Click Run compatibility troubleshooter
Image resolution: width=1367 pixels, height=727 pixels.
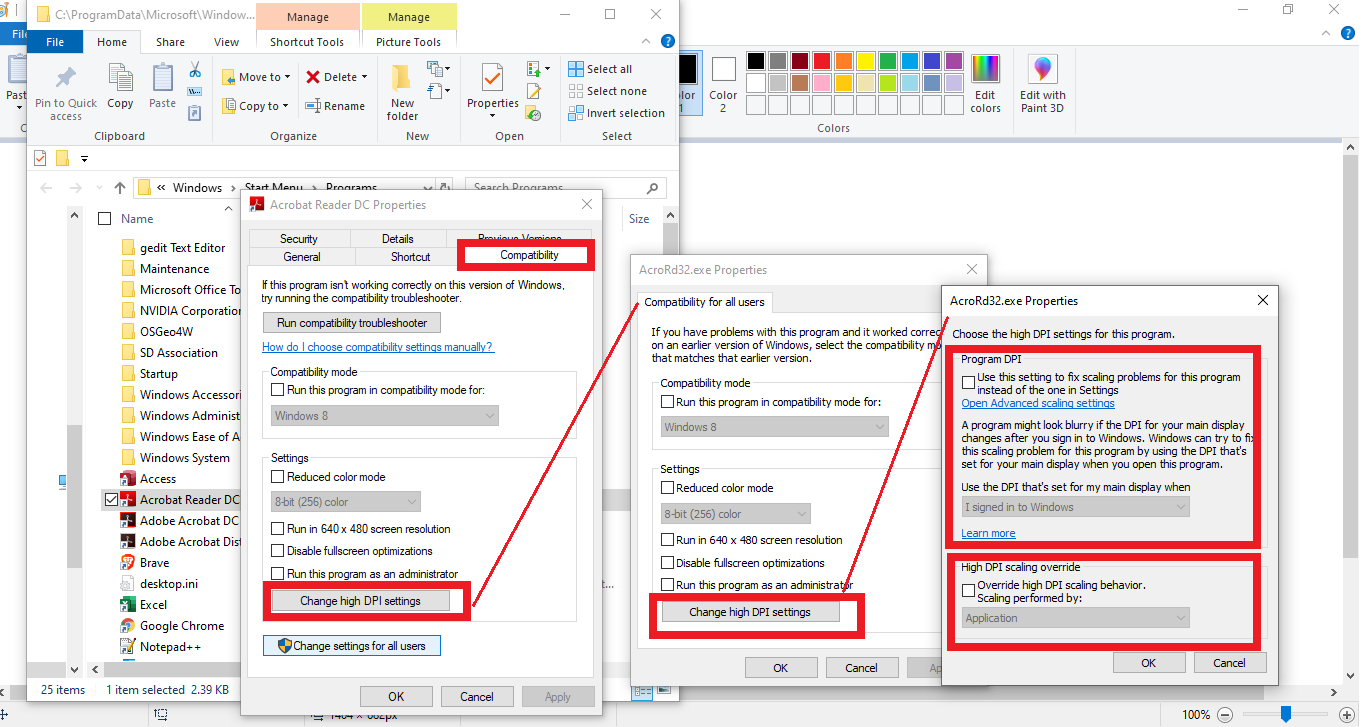click(351, 322)
